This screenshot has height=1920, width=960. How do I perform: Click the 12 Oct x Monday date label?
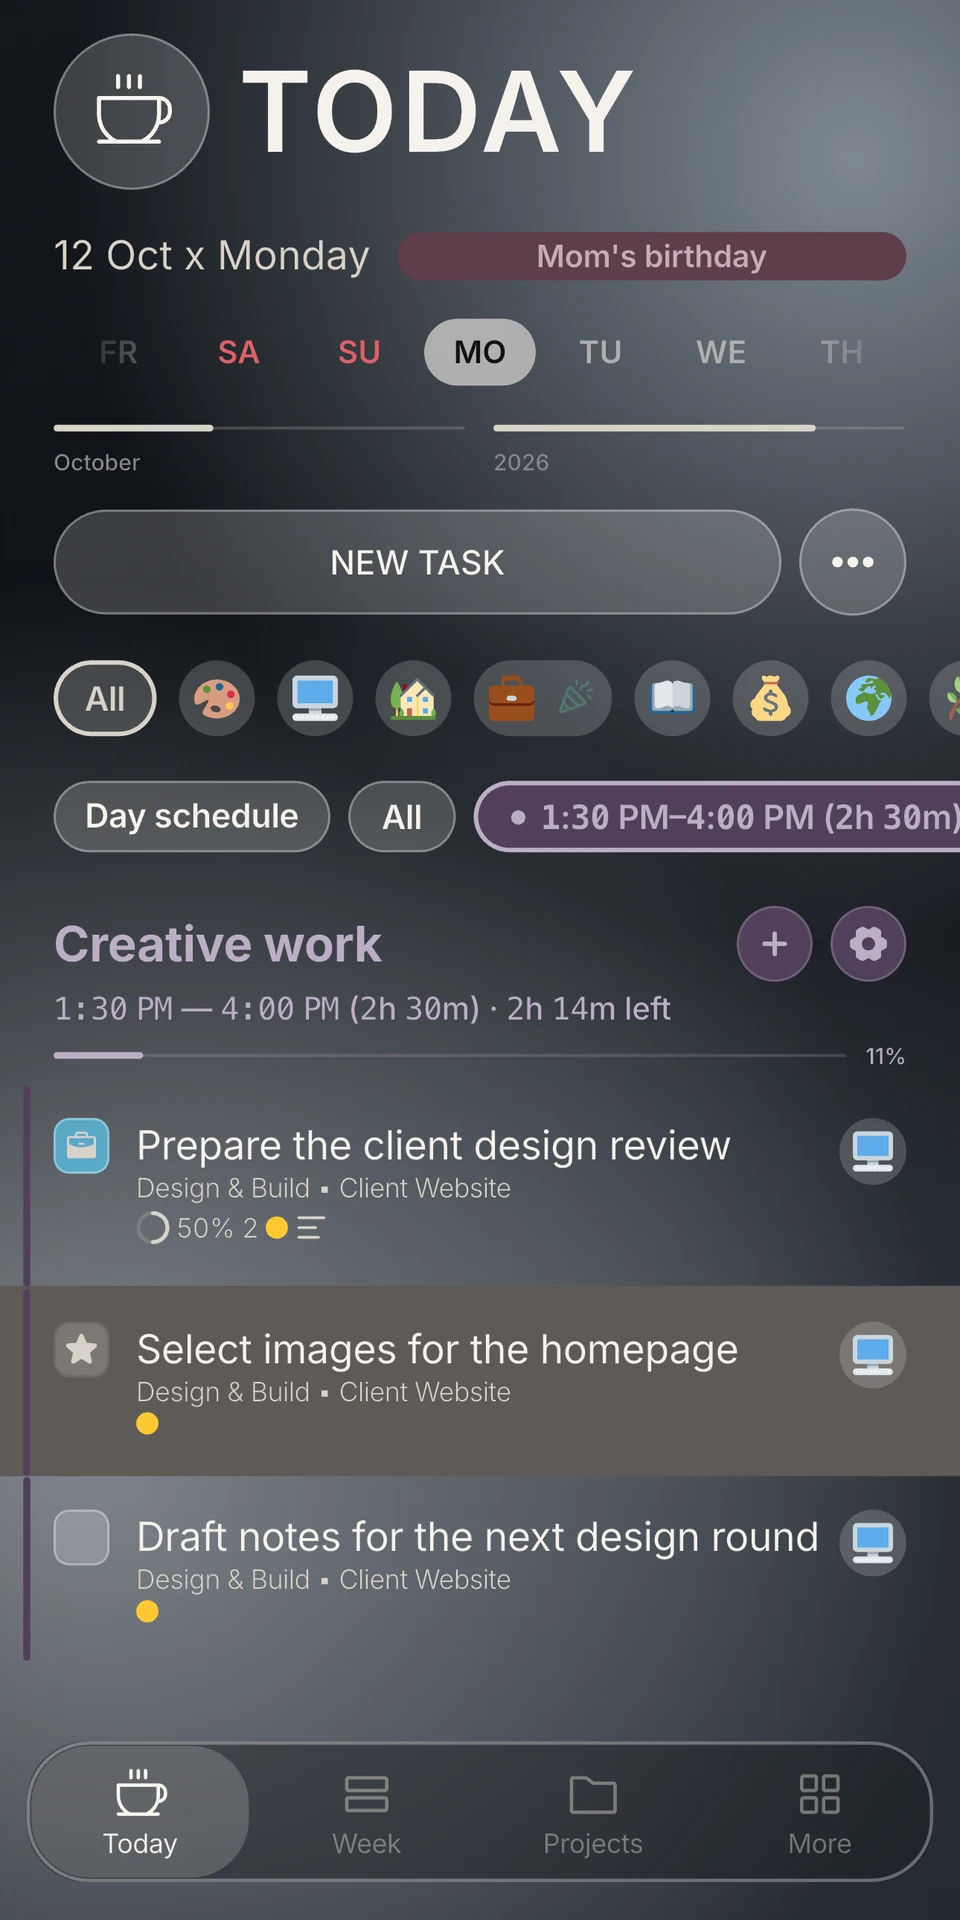pyautogui.click(x=212, y=256)
